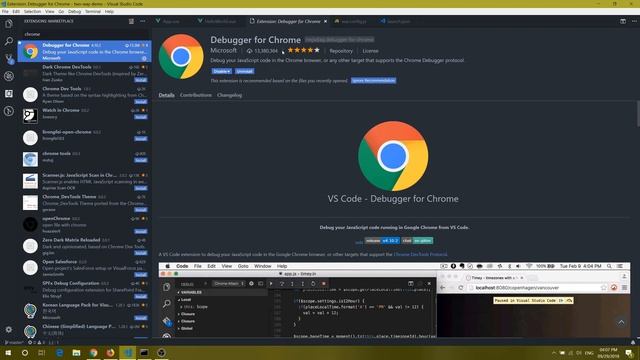Open the Terminal menu
This screenshot has height=360, width=640.
pos(93,11)
